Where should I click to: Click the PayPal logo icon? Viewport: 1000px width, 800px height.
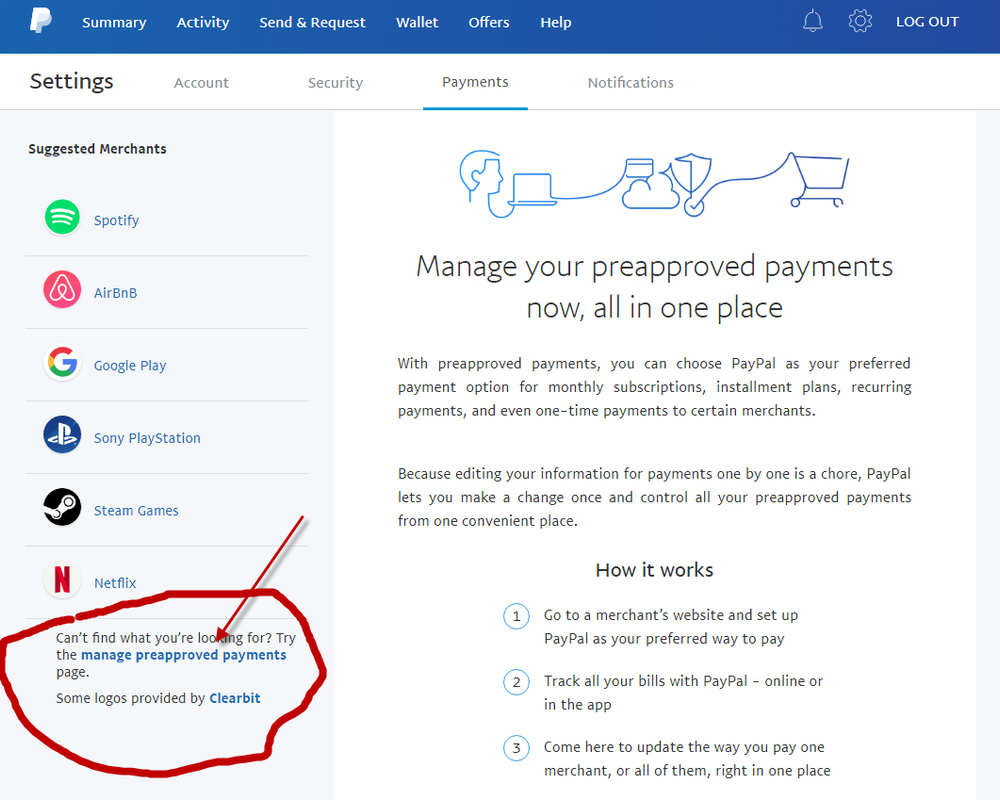[40, 20]
